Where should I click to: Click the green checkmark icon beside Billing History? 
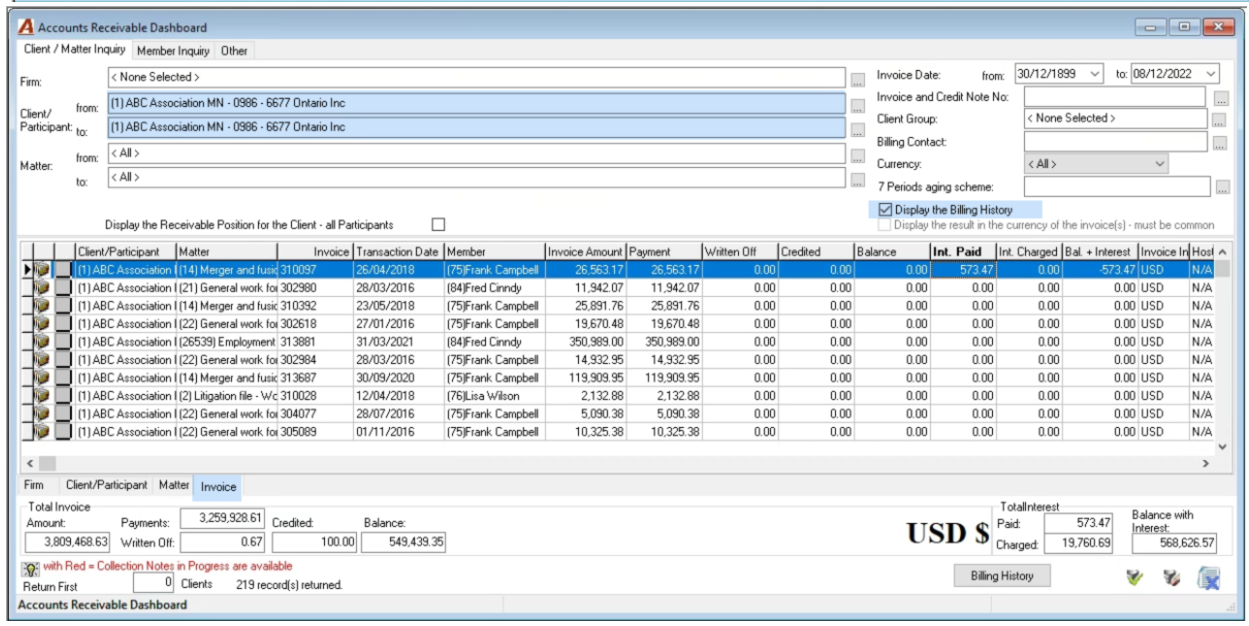coord(1134,577)
